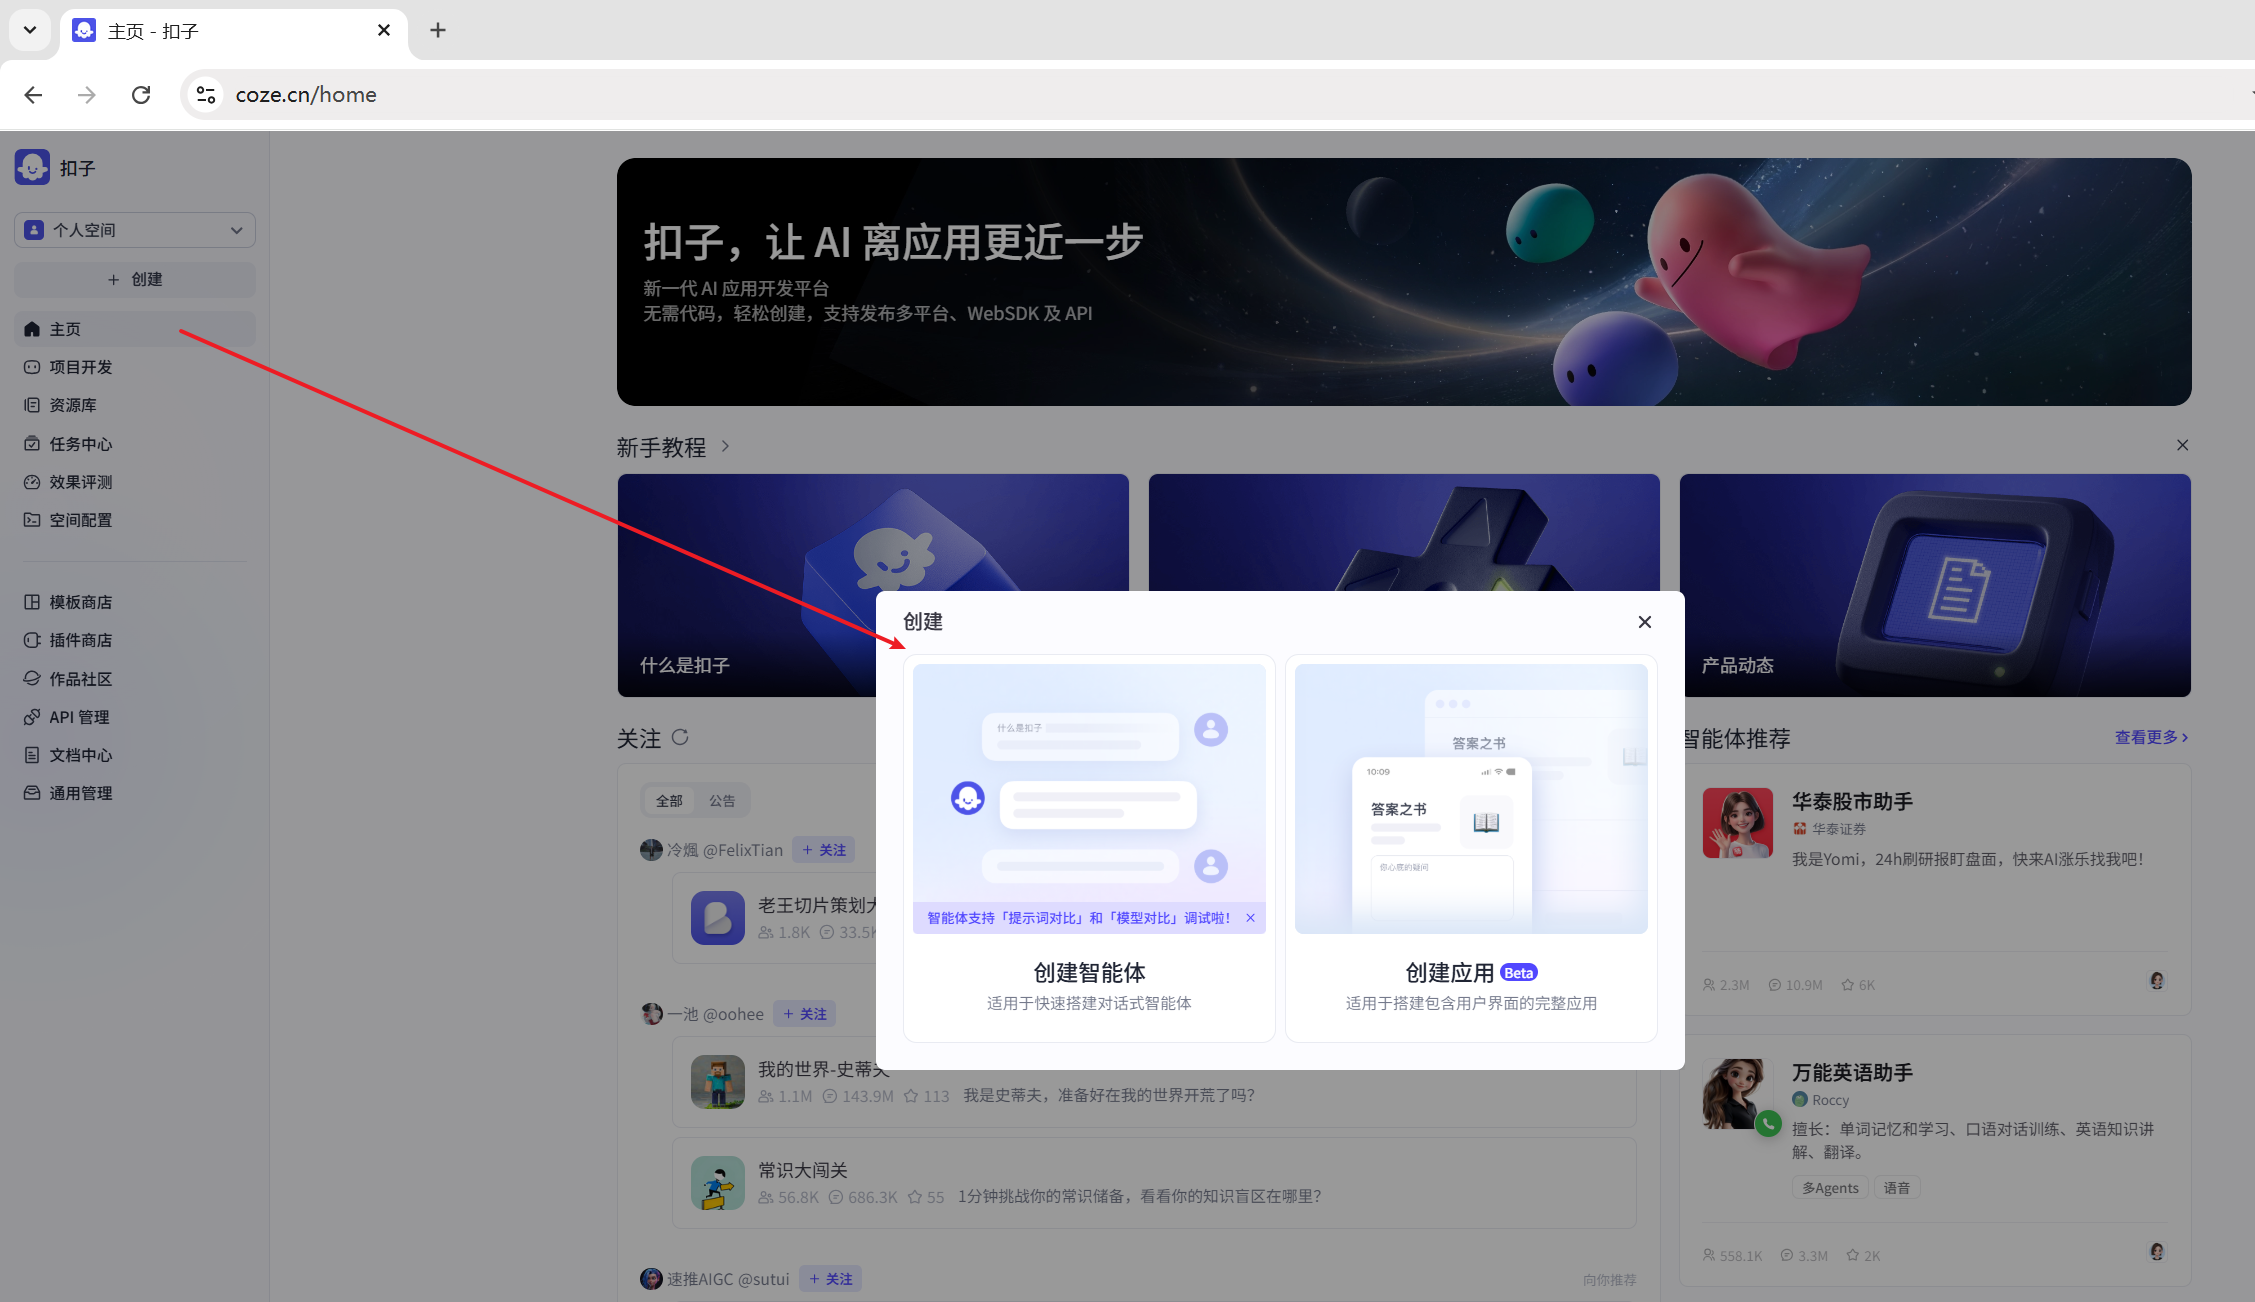Expand the 个人空间 workspace dropdown
Viewport: 2255px width, 1302px height.
[x=135, y=230]
